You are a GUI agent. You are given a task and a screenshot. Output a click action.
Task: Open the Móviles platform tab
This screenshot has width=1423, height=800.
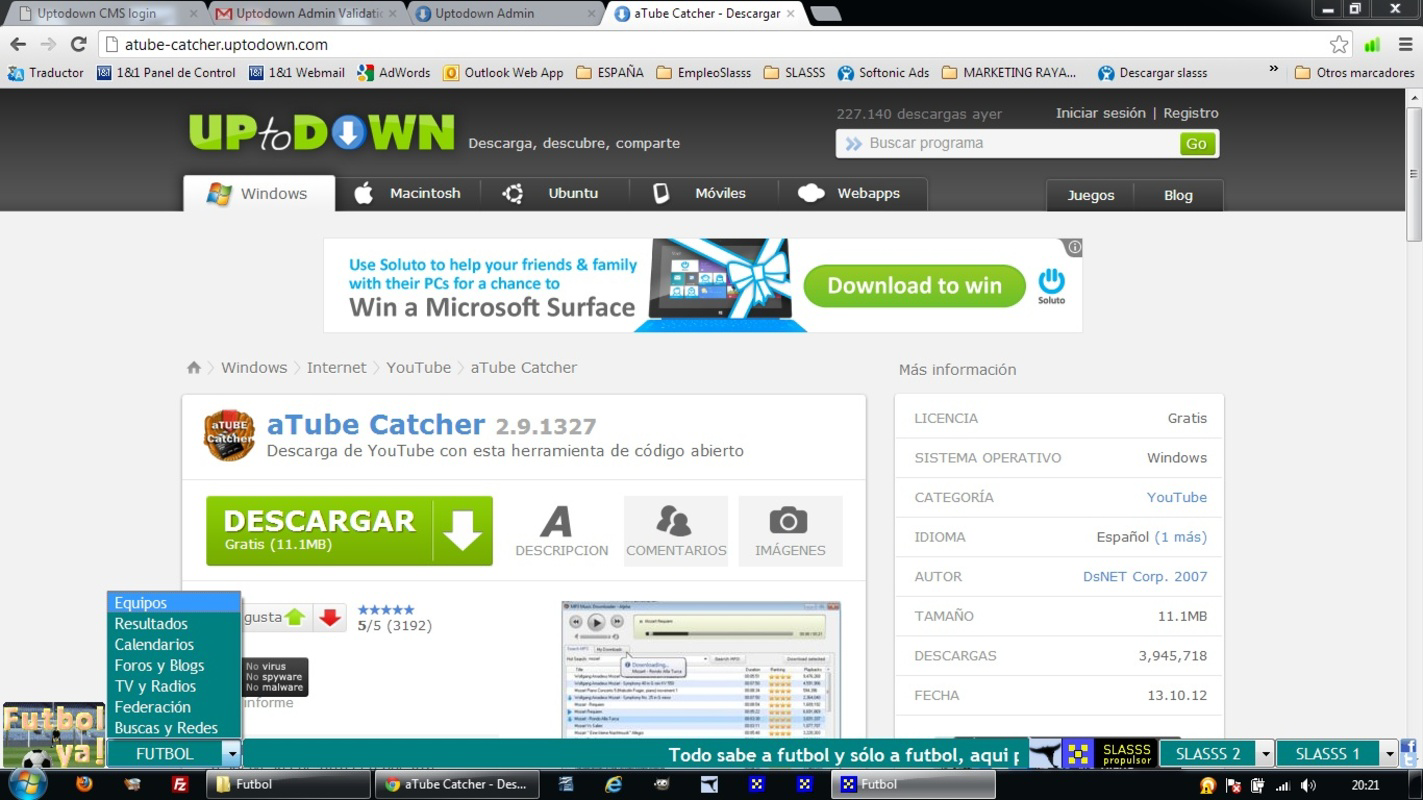pyautogui.click(x=702, y=193)
